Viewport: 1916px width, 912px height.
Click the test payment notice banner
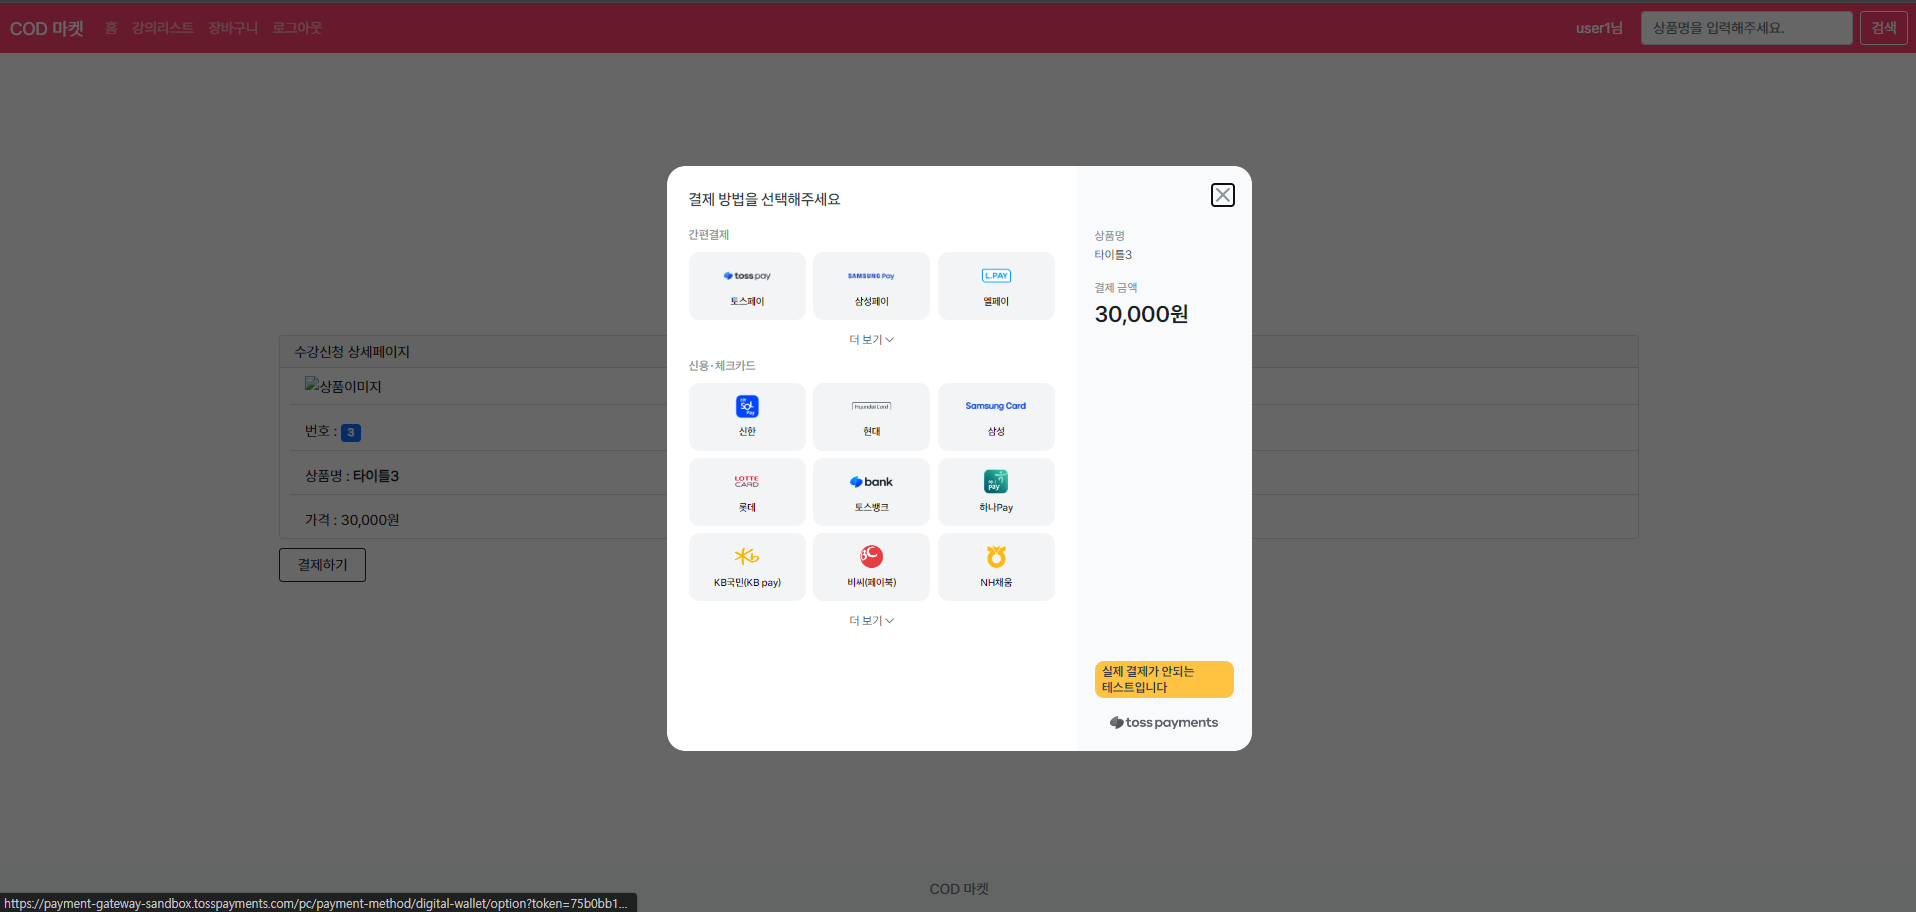[1164, 680]
